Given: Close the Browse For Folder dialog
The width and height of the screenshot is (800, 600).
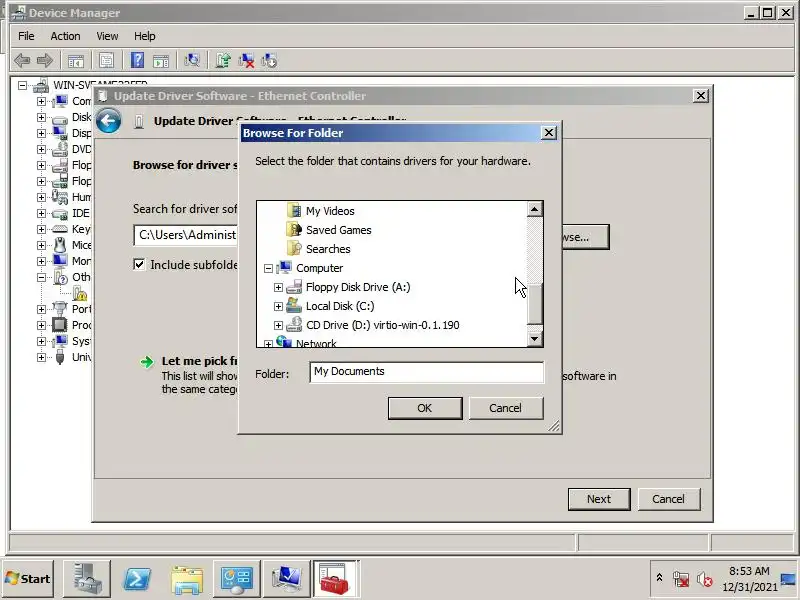Looking at the screenshot, I should [x=548, y=133].
